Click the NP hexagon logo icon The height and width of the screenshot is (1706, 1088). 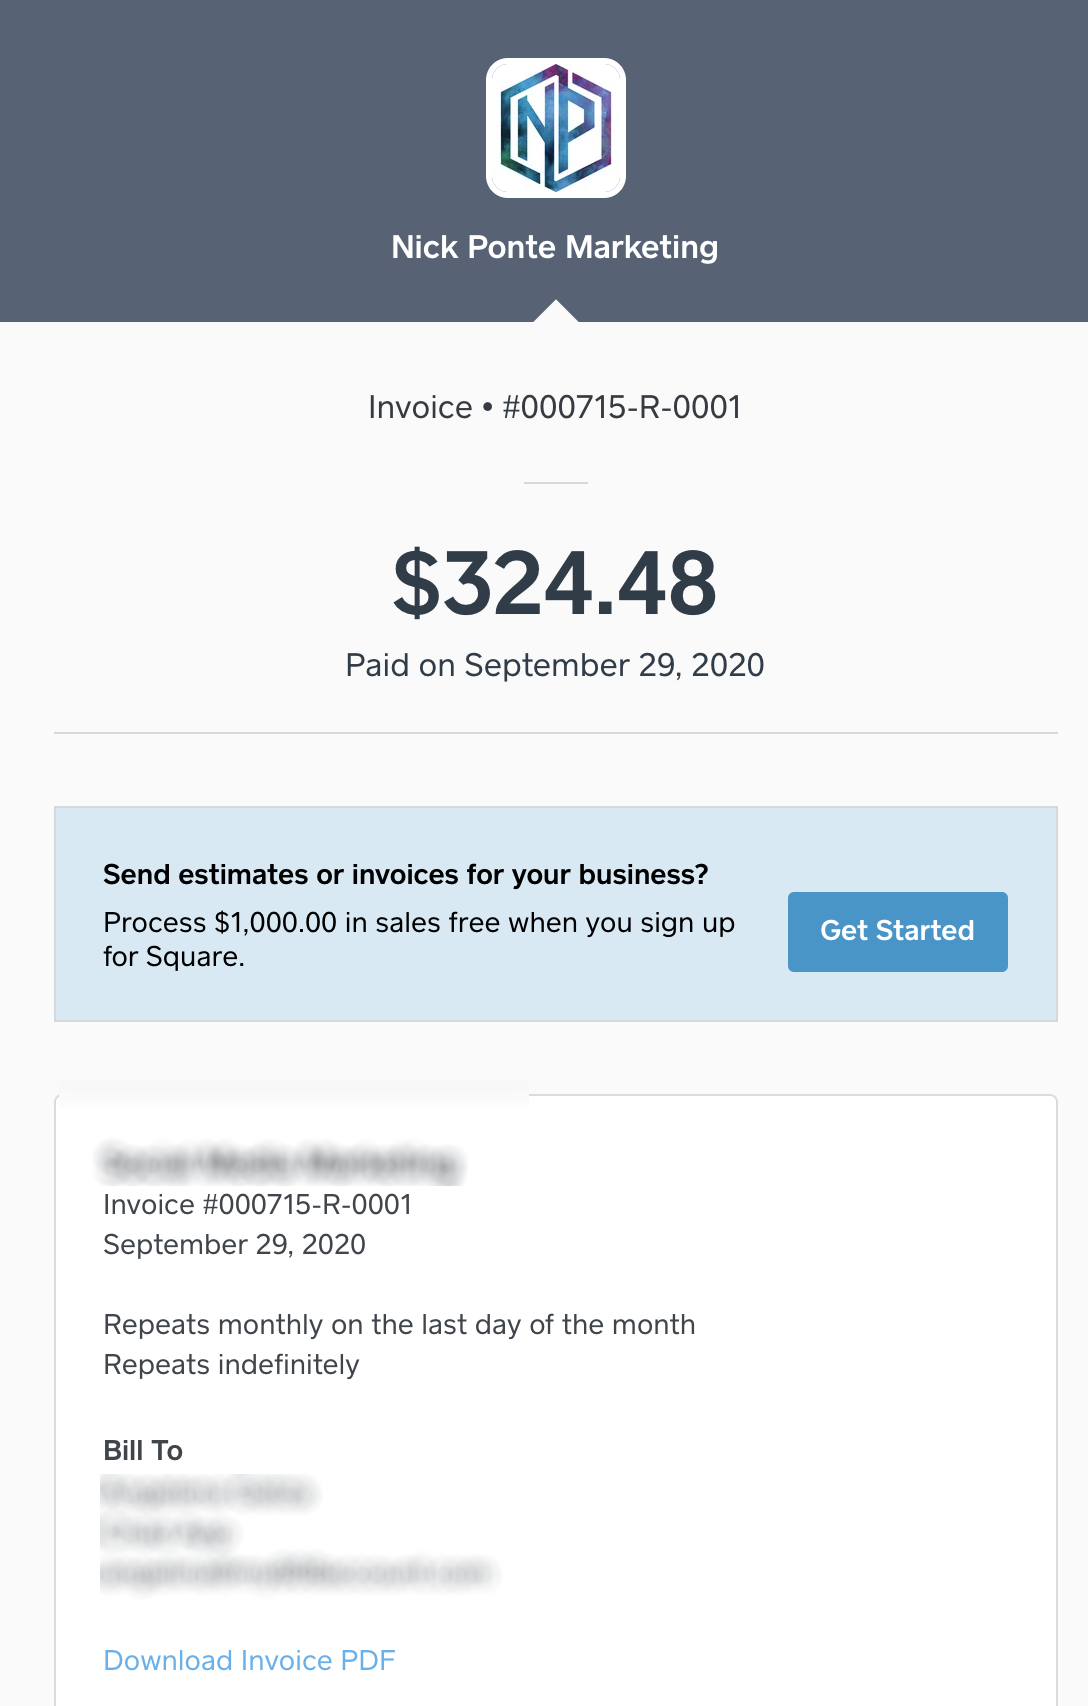(x=556, y=128)
